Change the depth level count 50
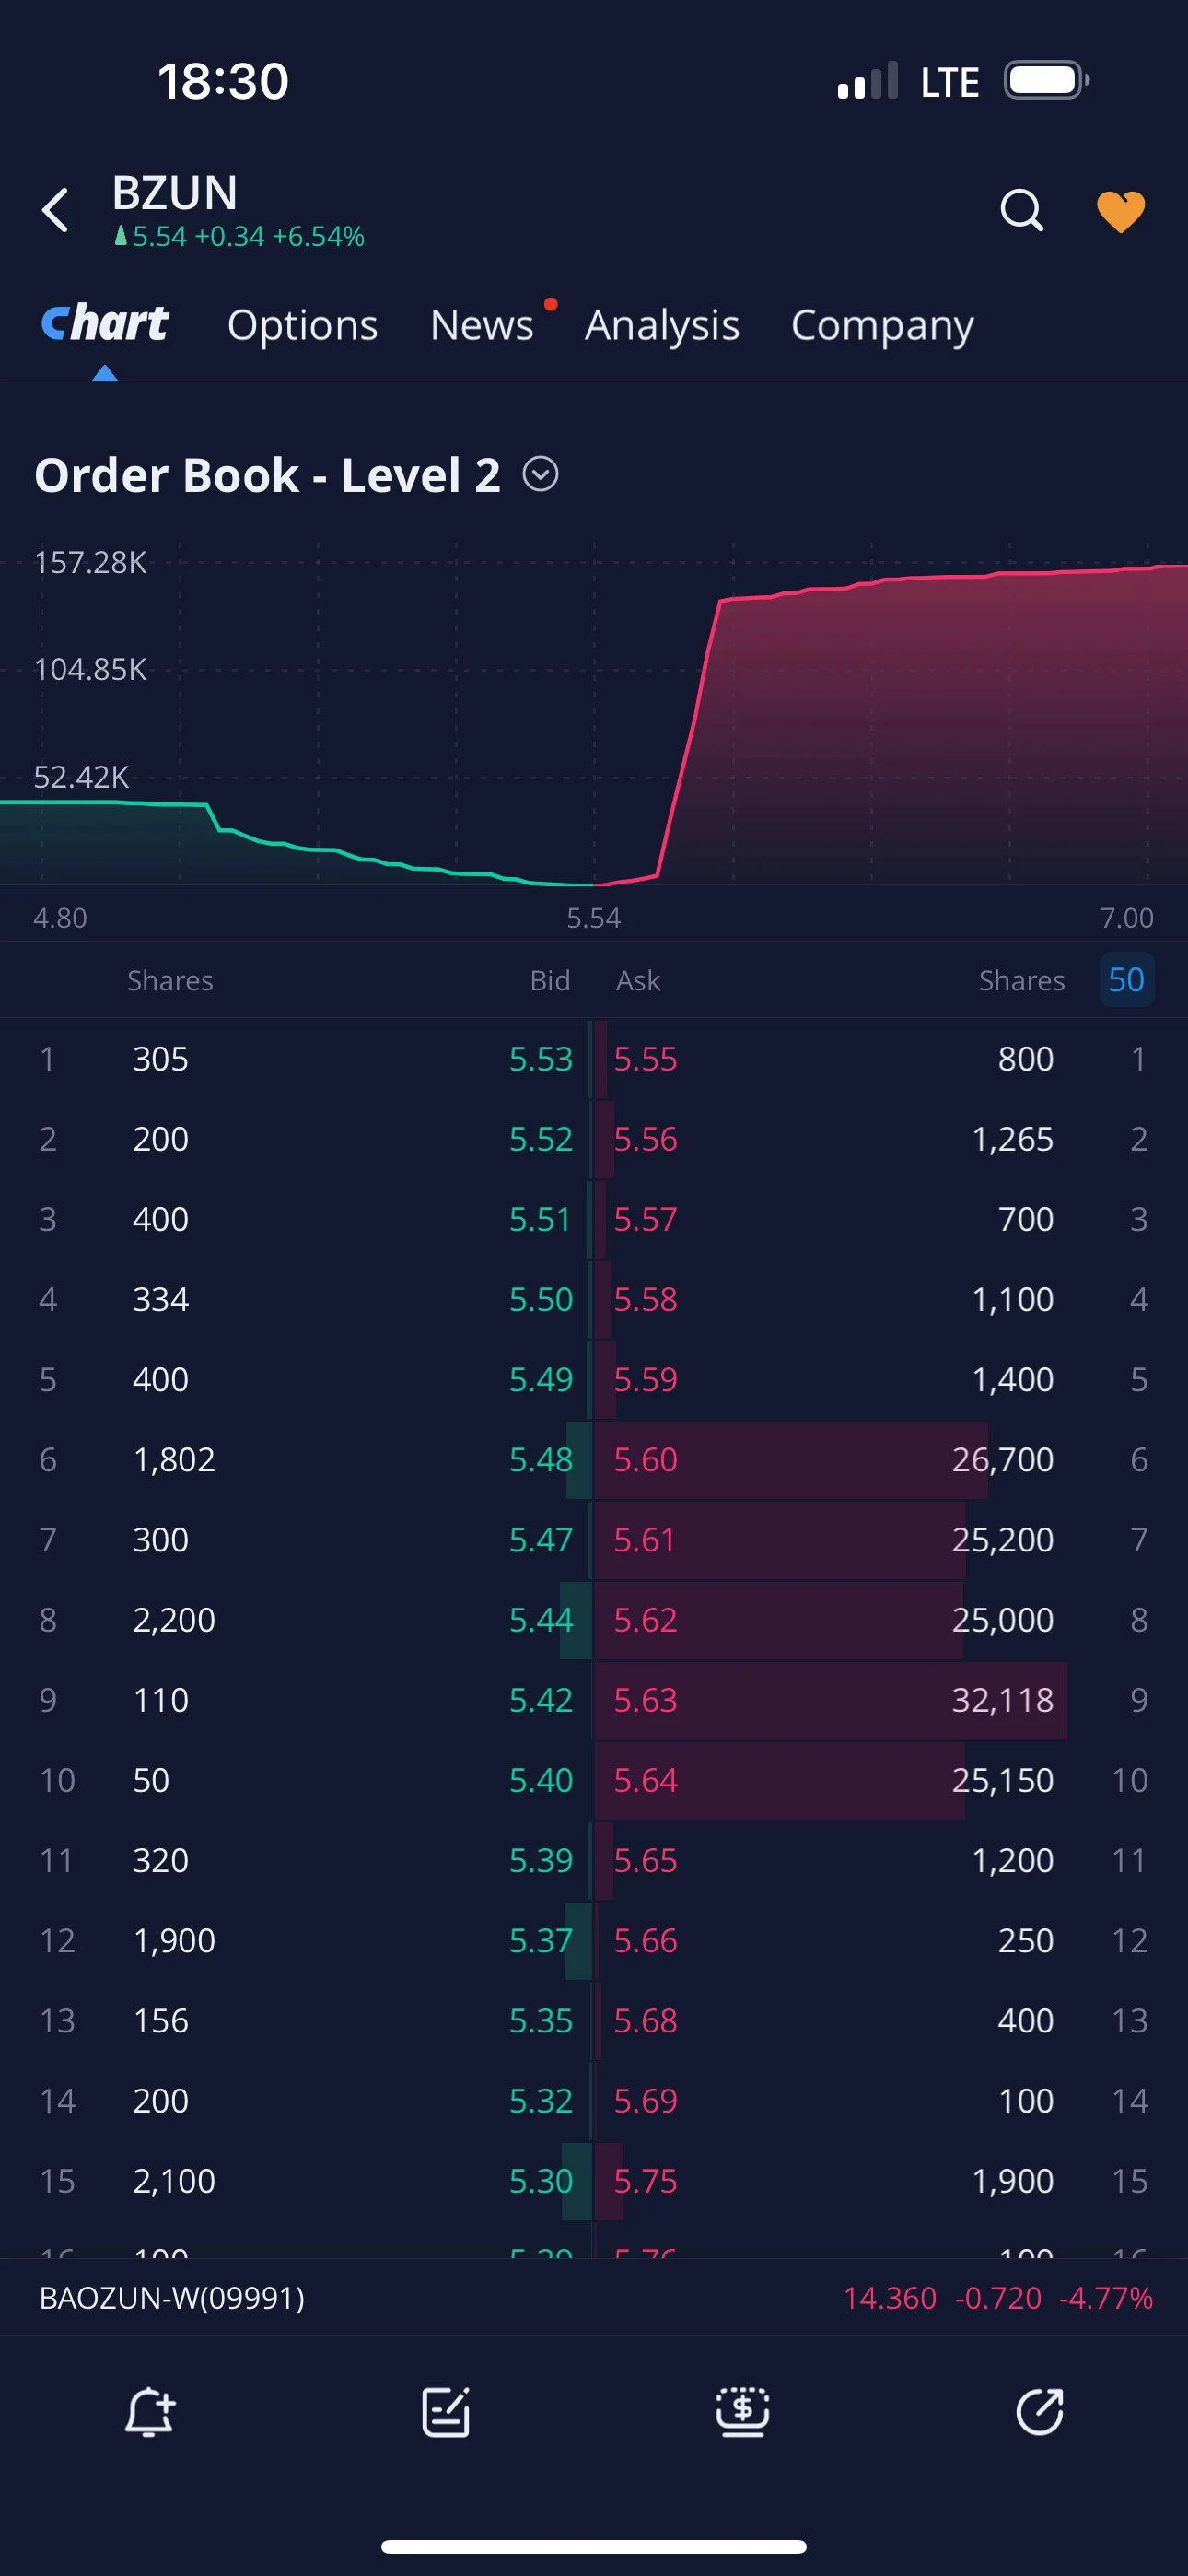1188x2576 pixels. 1126,979
